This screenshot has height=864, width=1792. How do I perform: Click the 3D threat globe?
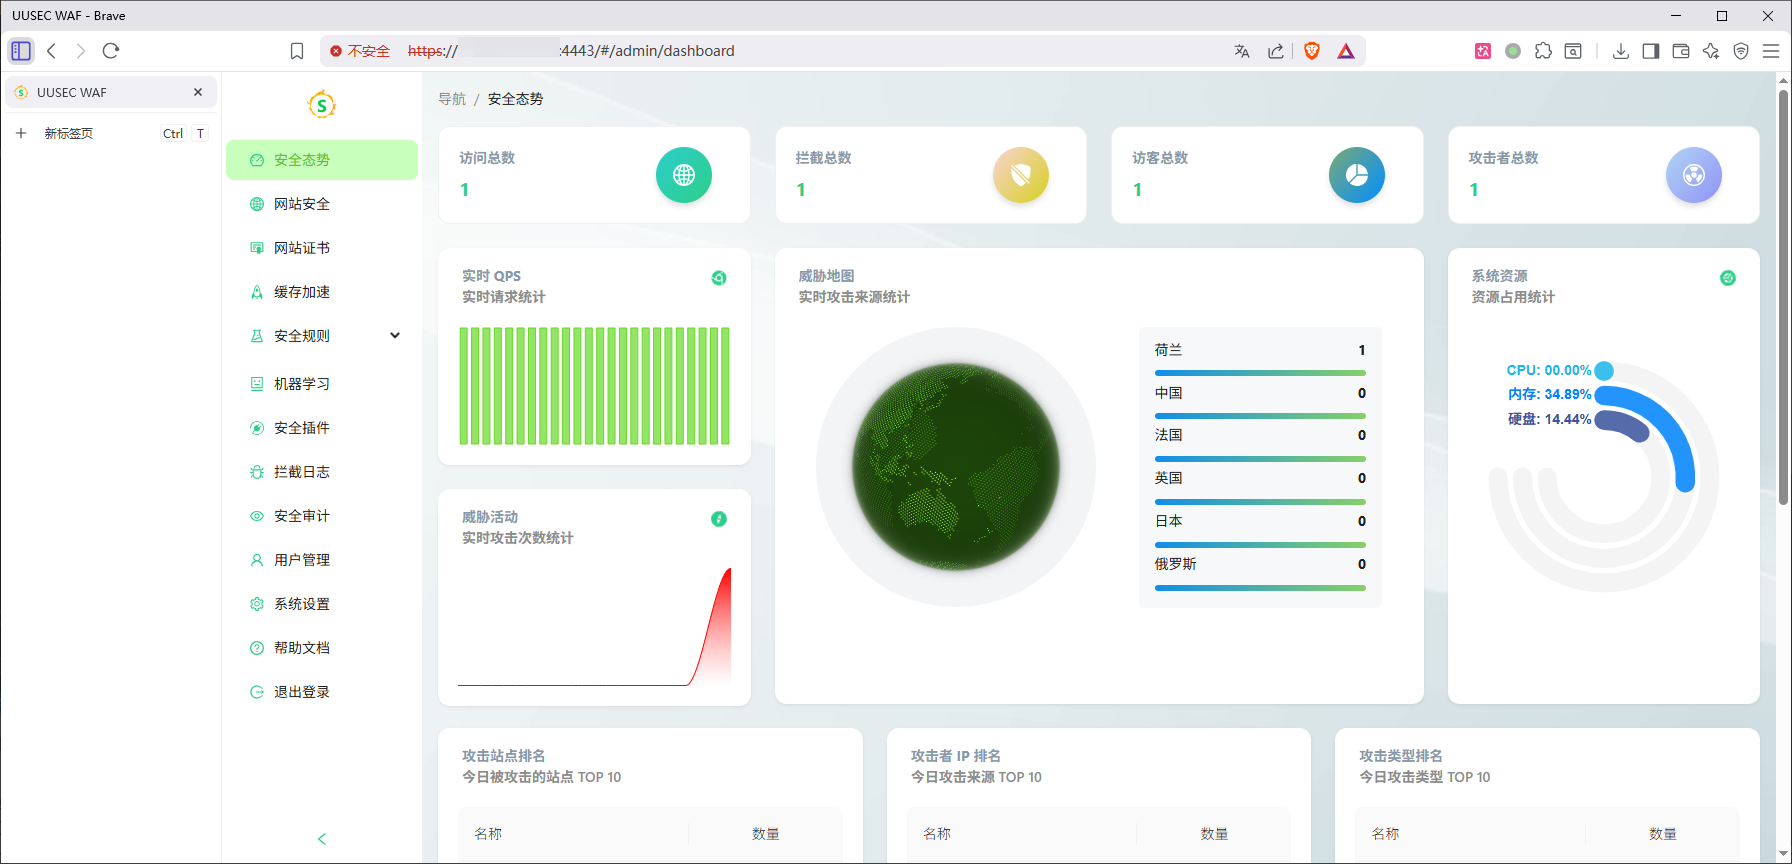tap(956, 467)
